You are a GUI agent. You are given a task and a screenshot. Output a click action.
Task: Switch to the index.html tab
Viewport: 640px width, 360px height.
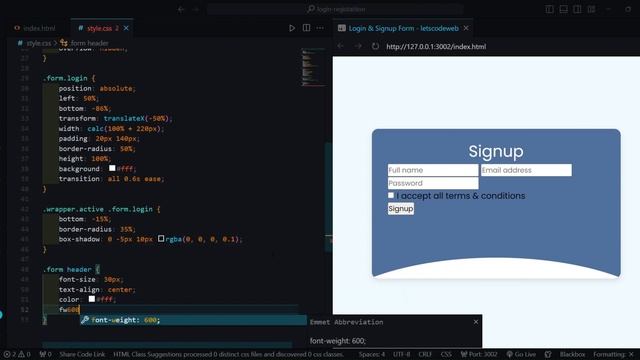pos(35,28)
